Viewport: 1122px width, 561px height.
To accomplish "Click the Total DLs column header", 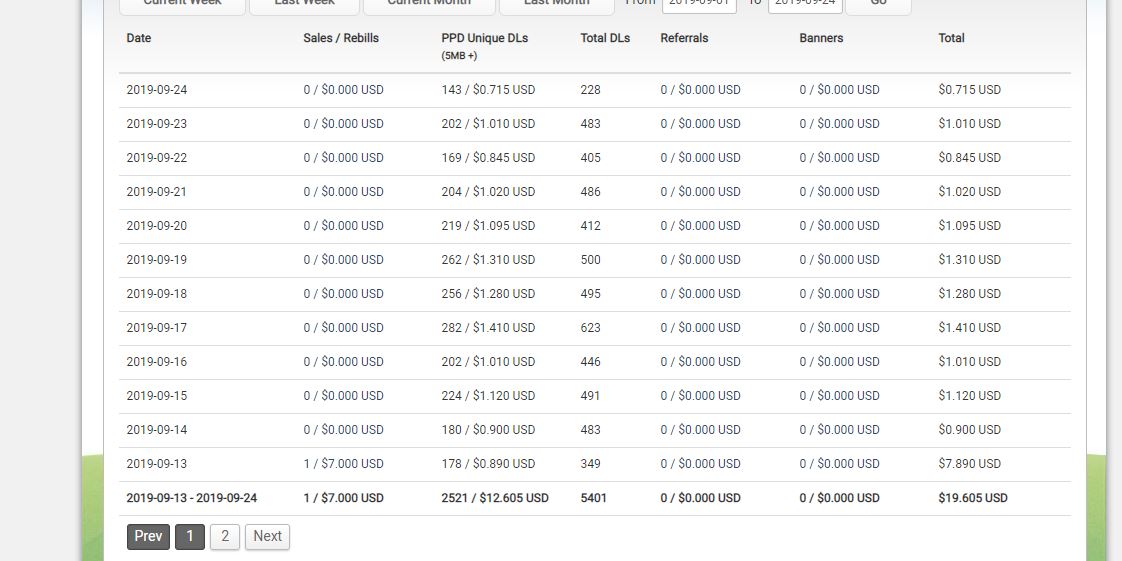I will pos(605,38).
